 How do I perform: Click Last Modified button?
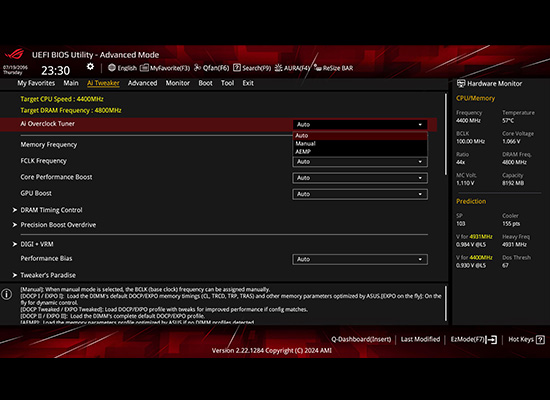(420, 339)
